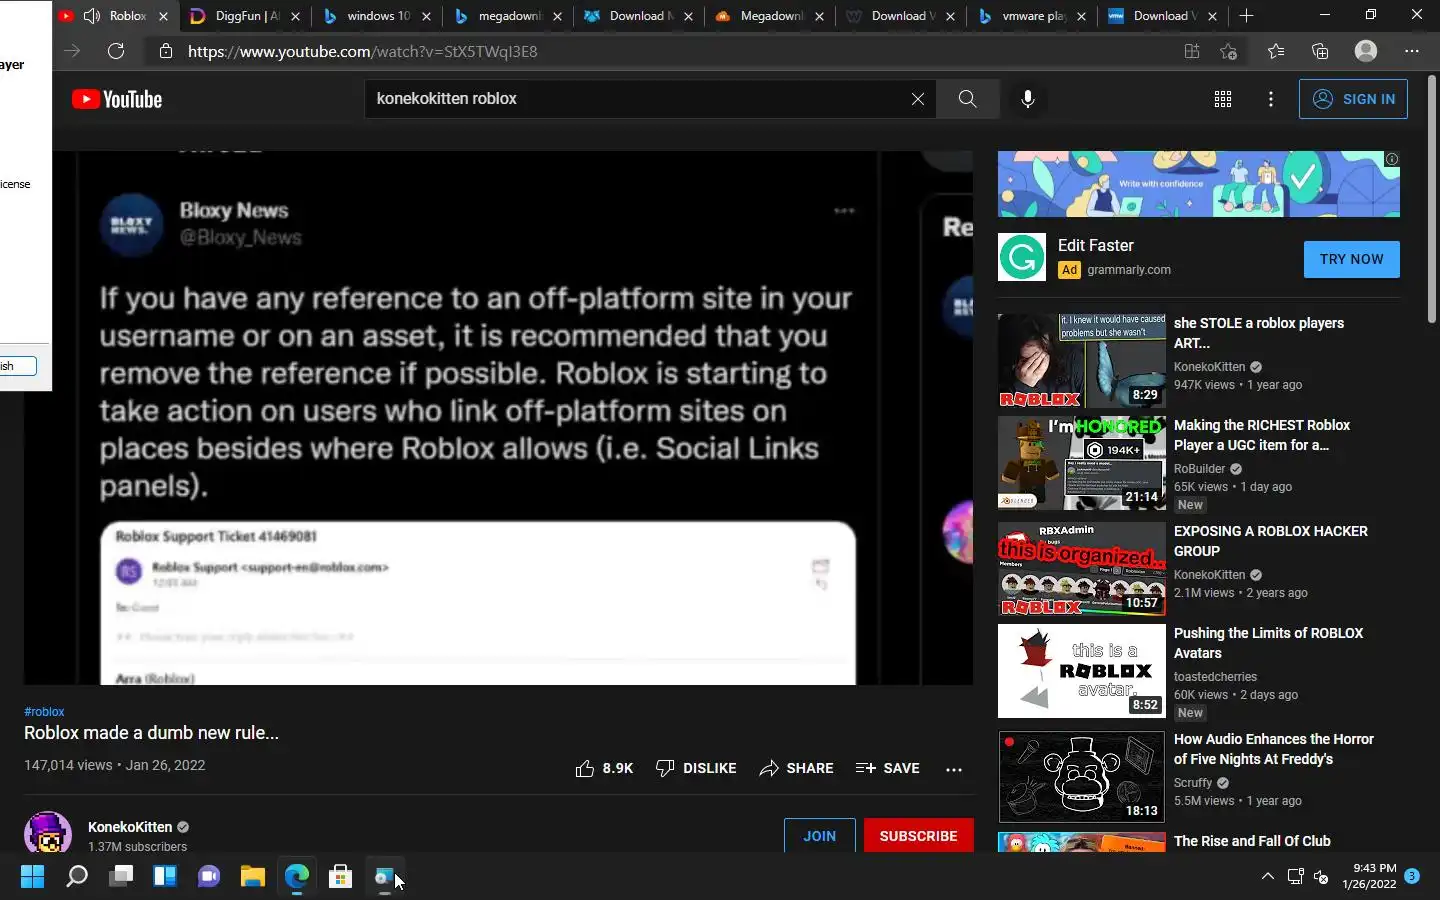
Task: View site info lock icon
Action: coord(166,51)
